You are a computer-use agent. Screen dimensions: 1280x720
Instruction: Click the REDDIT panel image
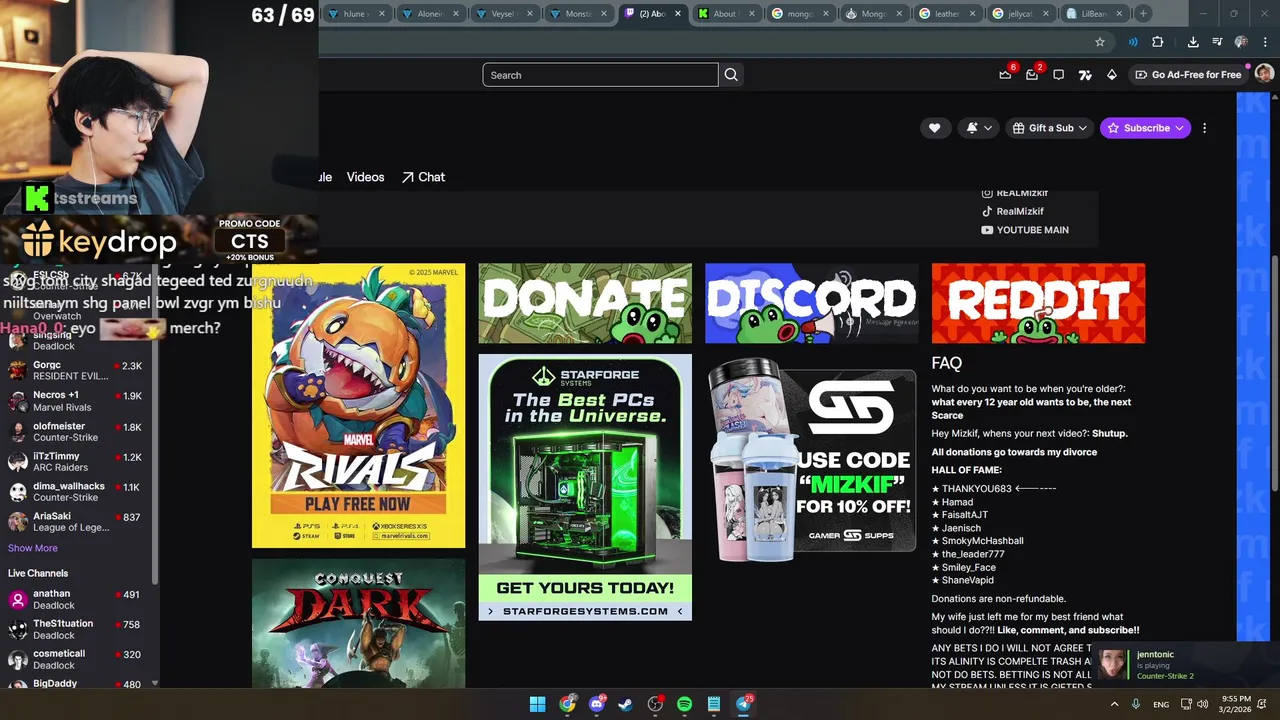point(1038,304)
